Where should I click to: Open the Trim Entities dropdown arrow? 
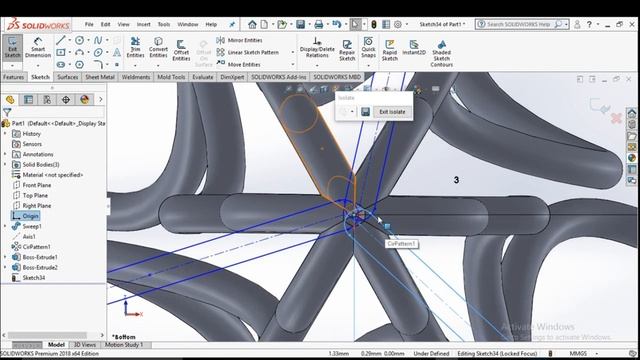point(135,65)
